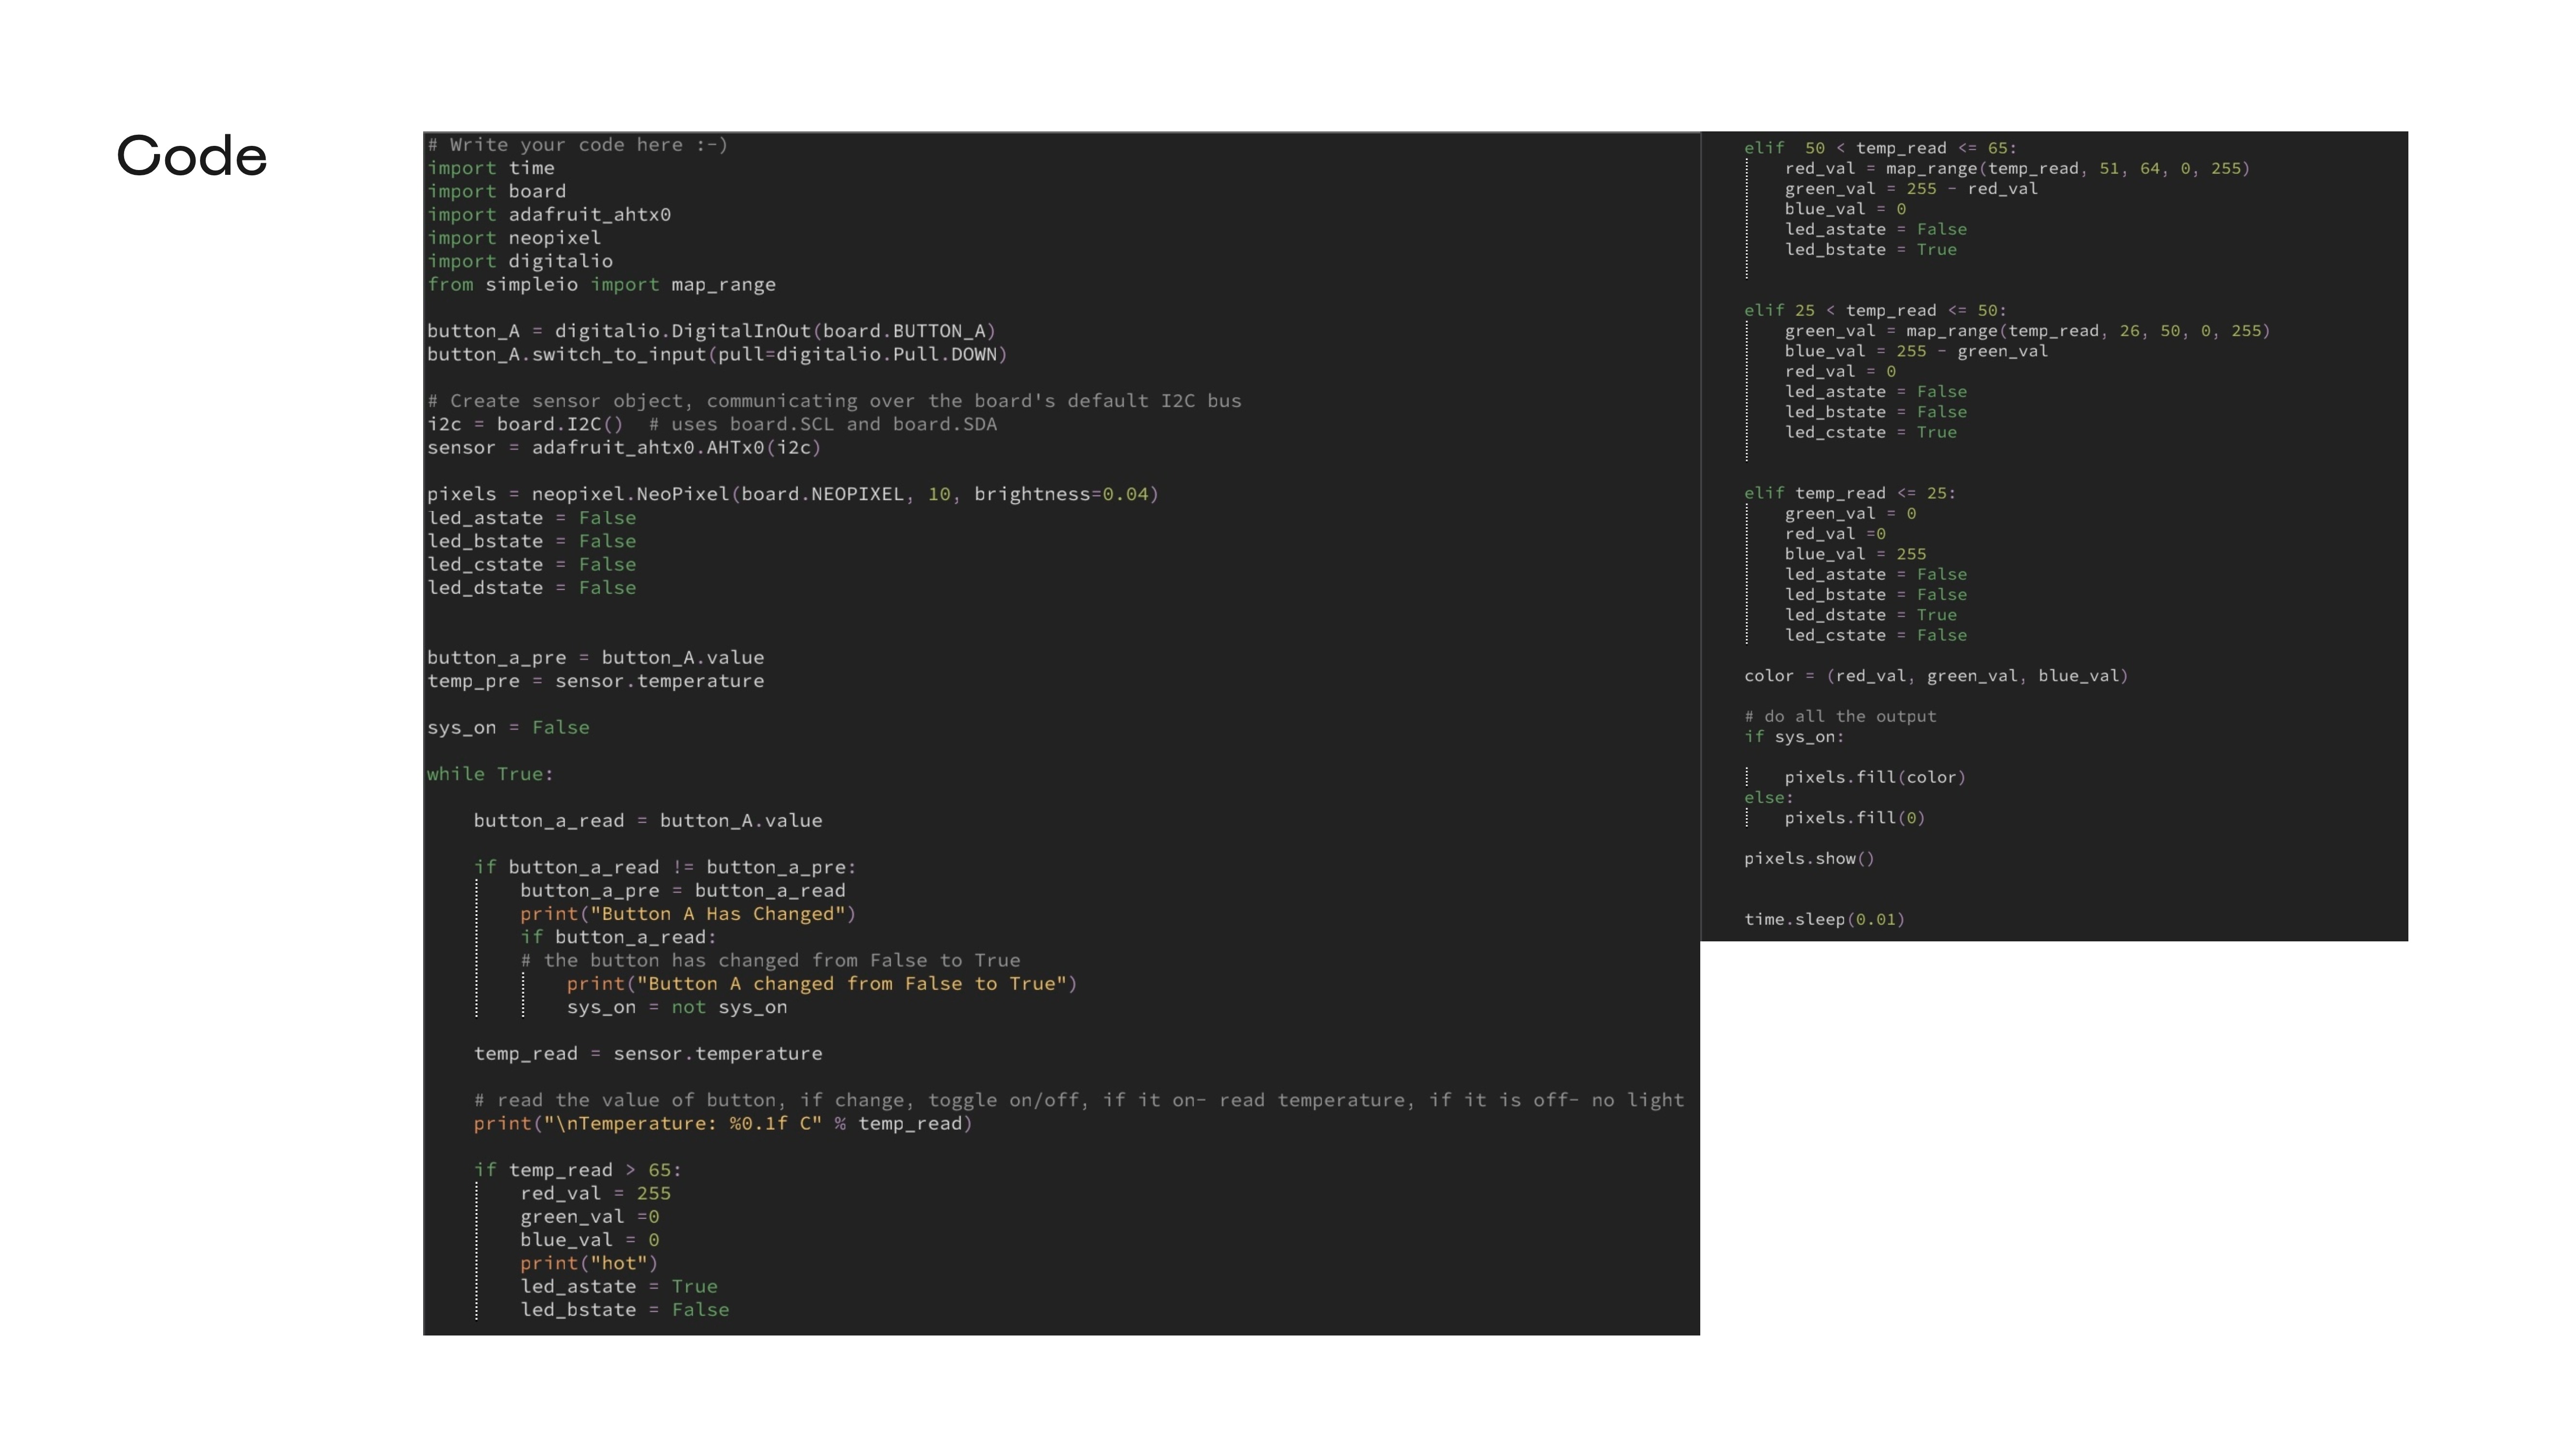Click the "while True:" statement
Viewport: 2576px width, 1449px height.
[x=490, y=774]
